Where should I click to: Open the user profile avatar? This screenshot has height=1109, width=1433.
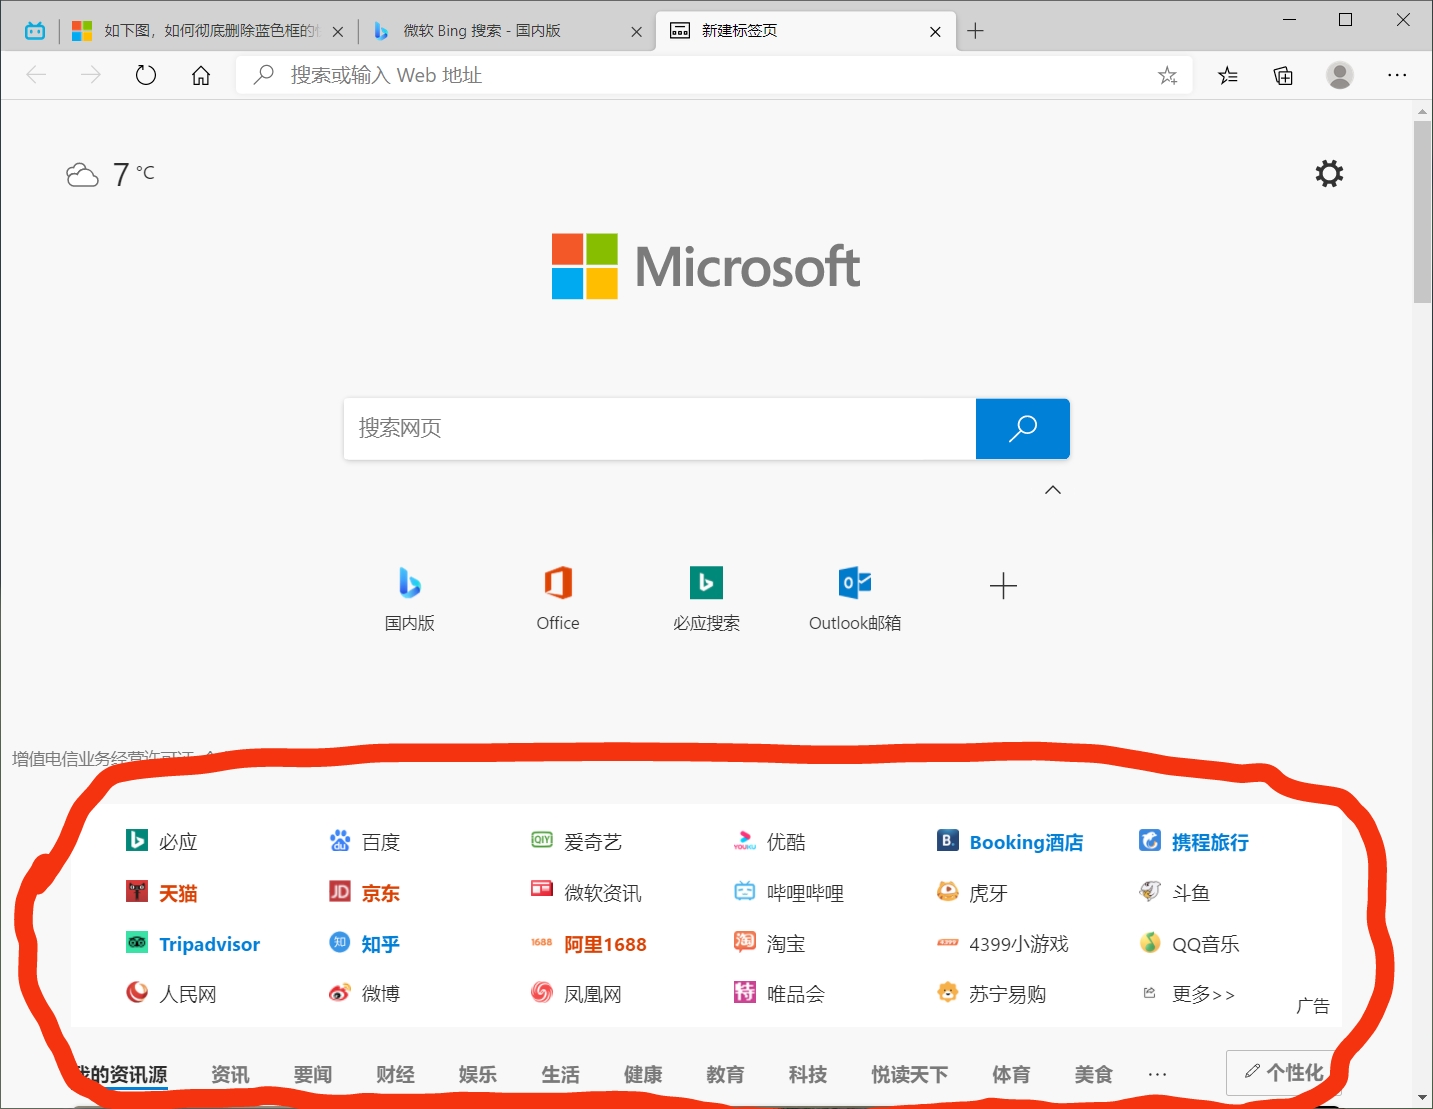pos(1340,75)
